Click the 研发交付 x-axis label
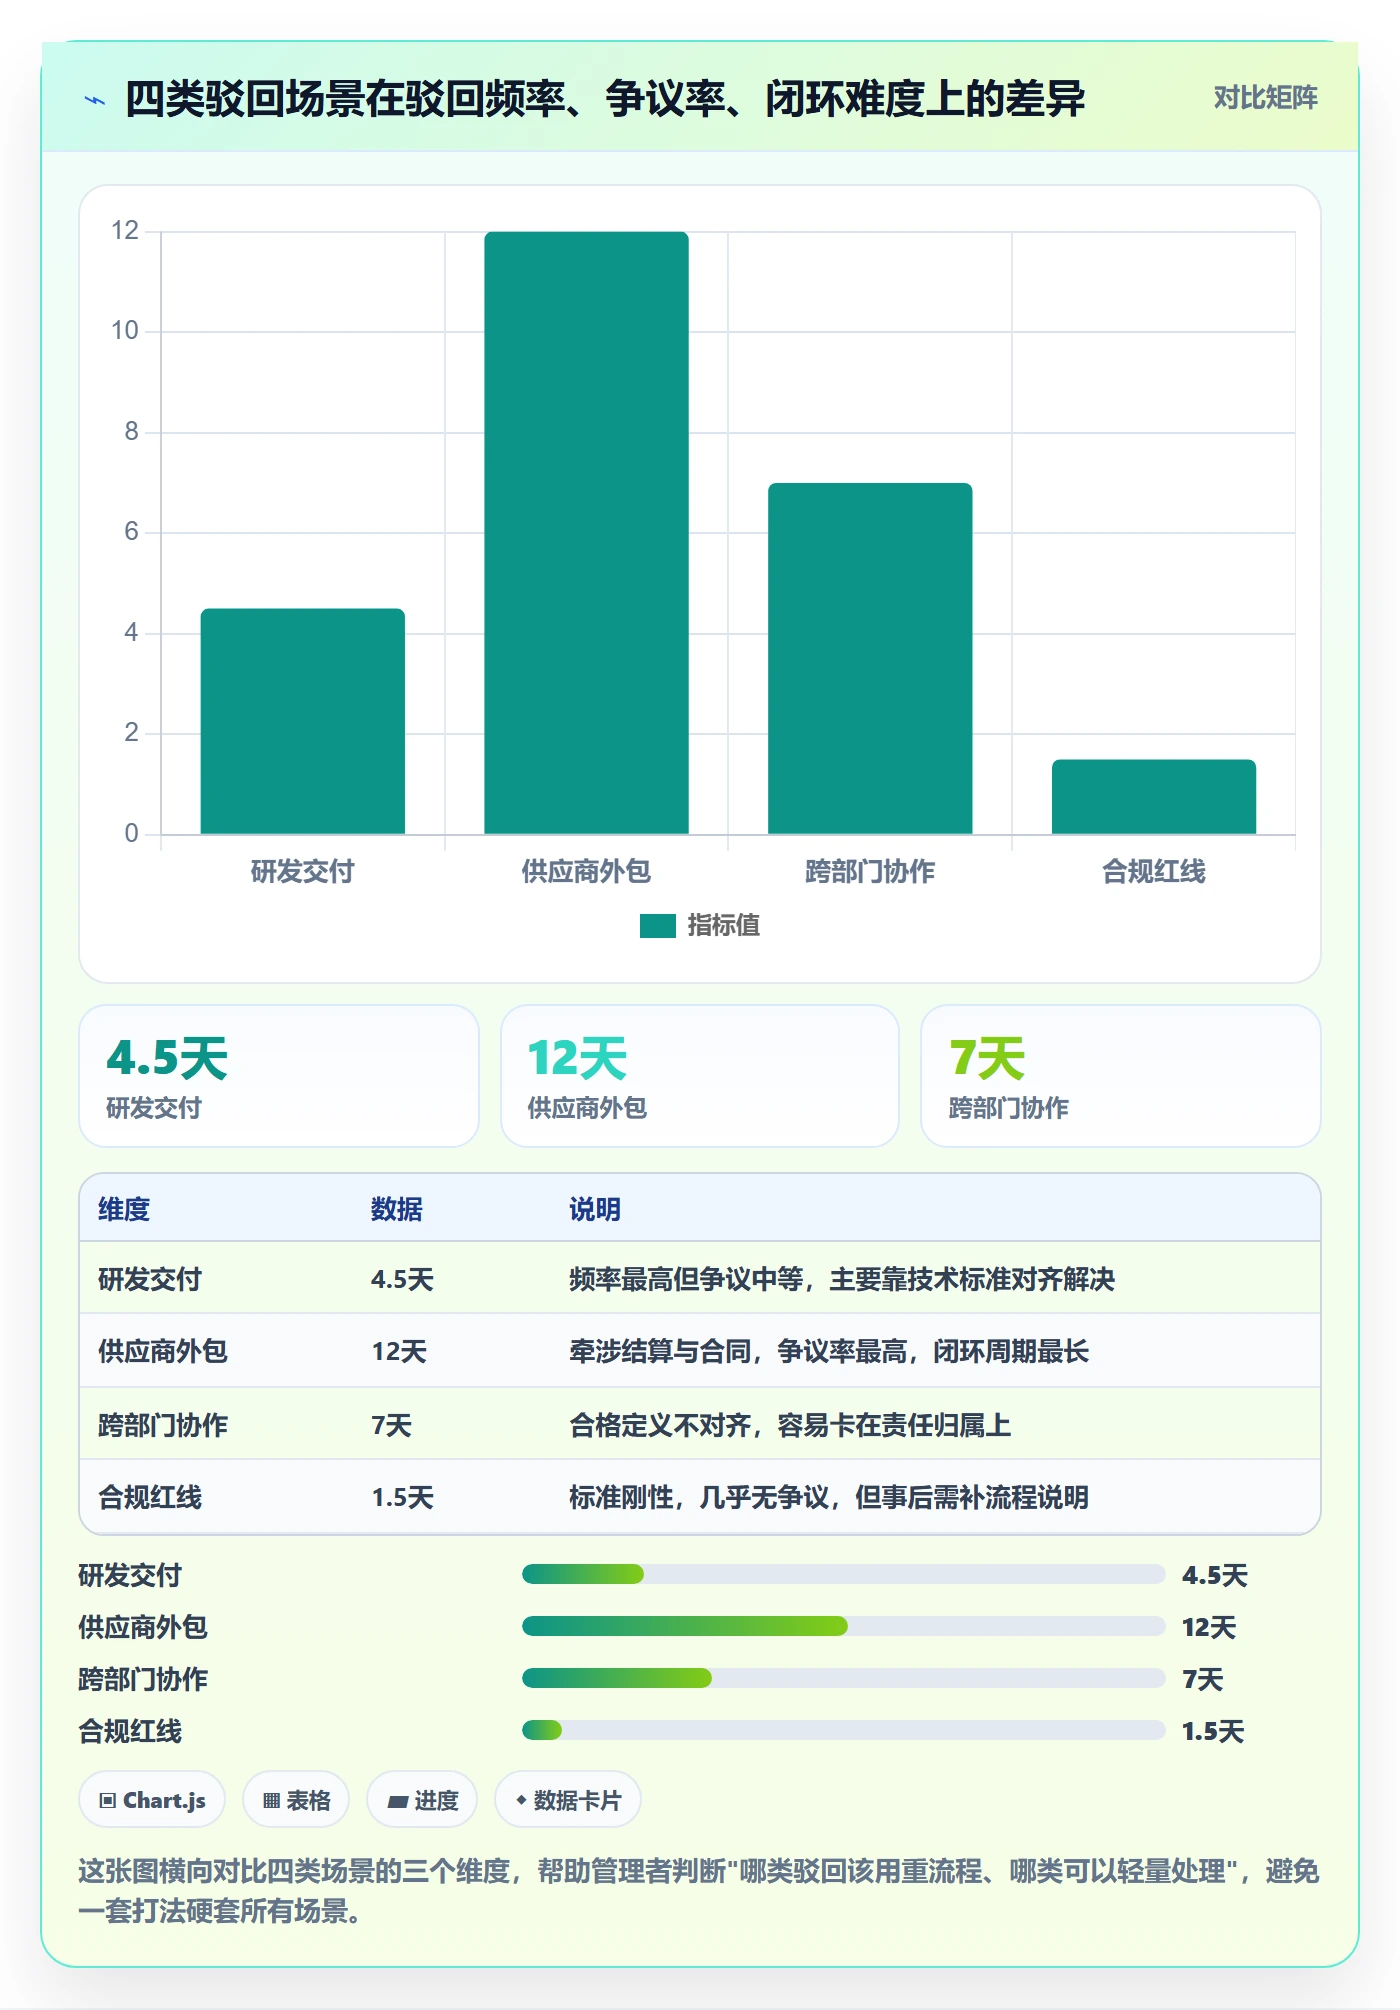 pyautogui.click(x=303, y=871)
